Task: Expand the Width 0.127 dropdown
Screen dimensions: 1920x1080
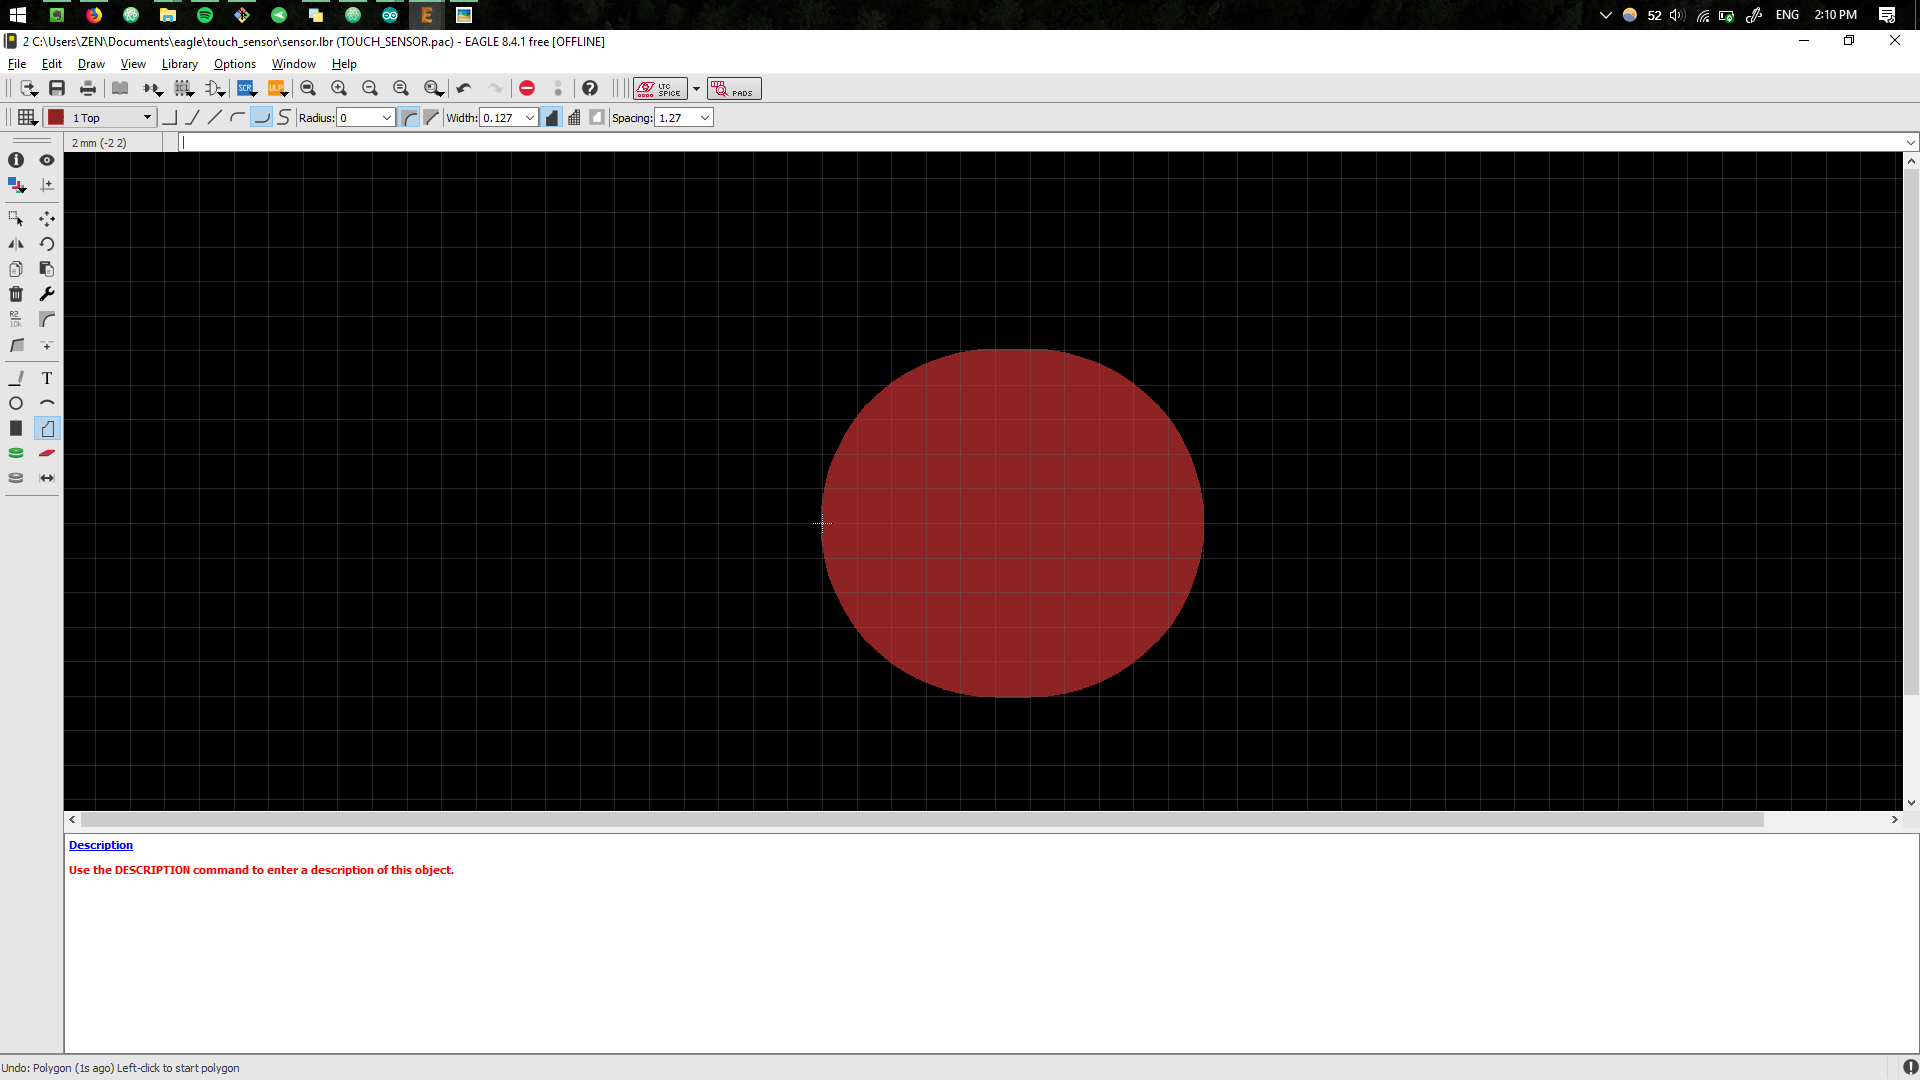Action: point(530,117)
